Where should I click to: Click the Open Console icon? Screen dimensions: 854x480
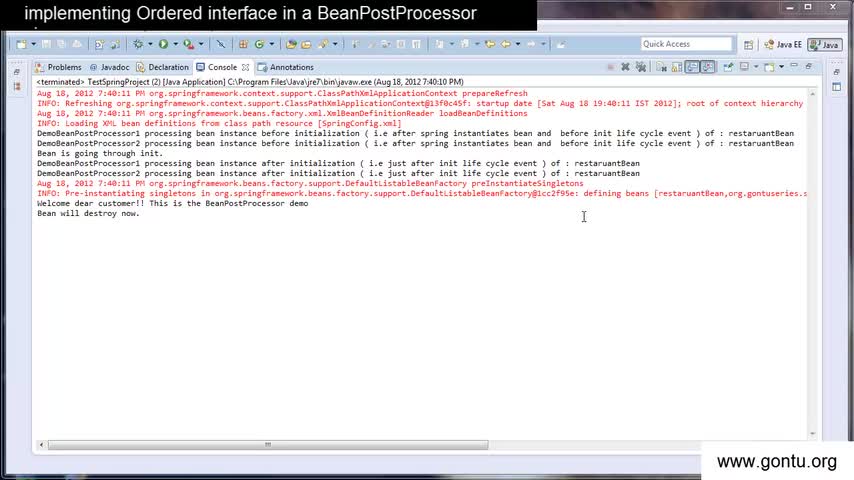click(769, 67)
